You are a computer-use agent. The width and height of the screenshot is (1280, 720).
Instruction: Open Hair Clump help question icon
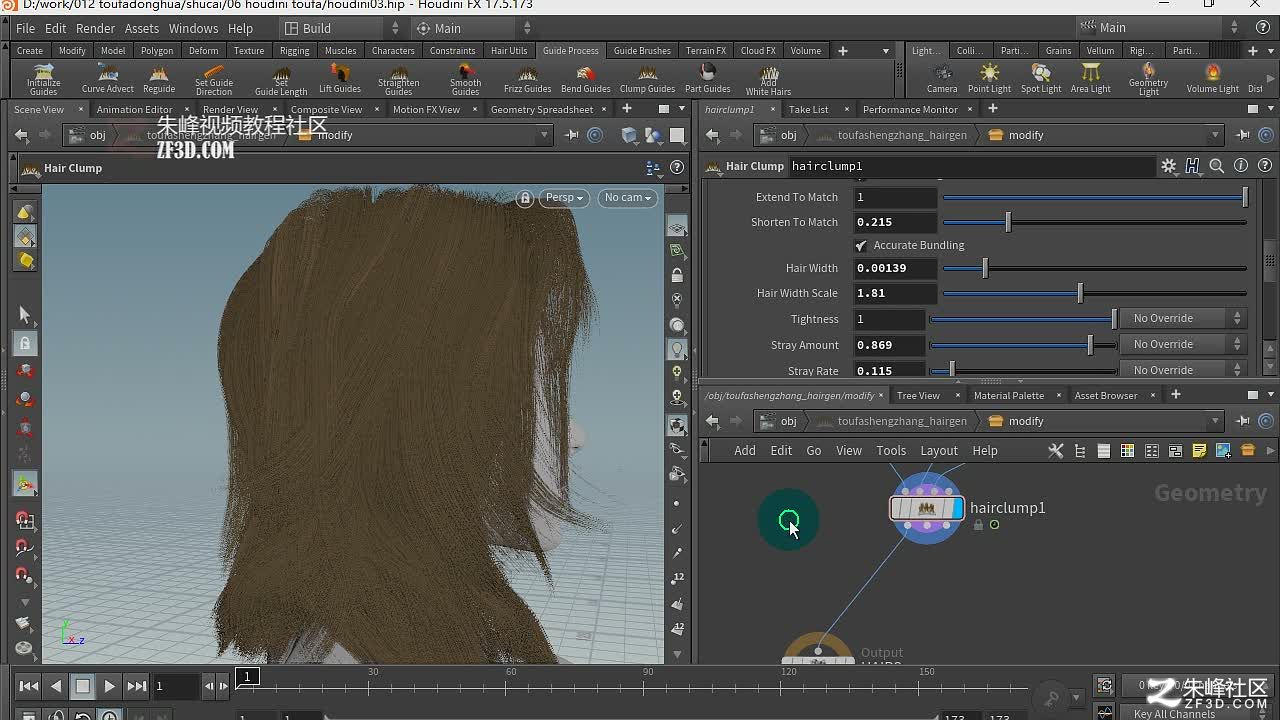pyautogui.click(x=1265, y=166)
